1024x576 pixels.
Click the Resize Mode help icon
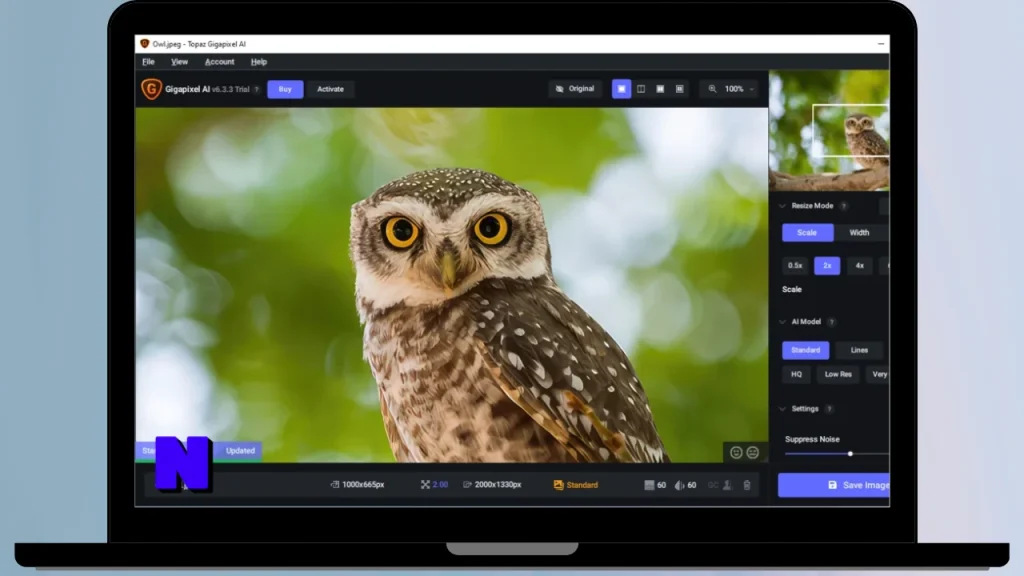coord(844,206)
